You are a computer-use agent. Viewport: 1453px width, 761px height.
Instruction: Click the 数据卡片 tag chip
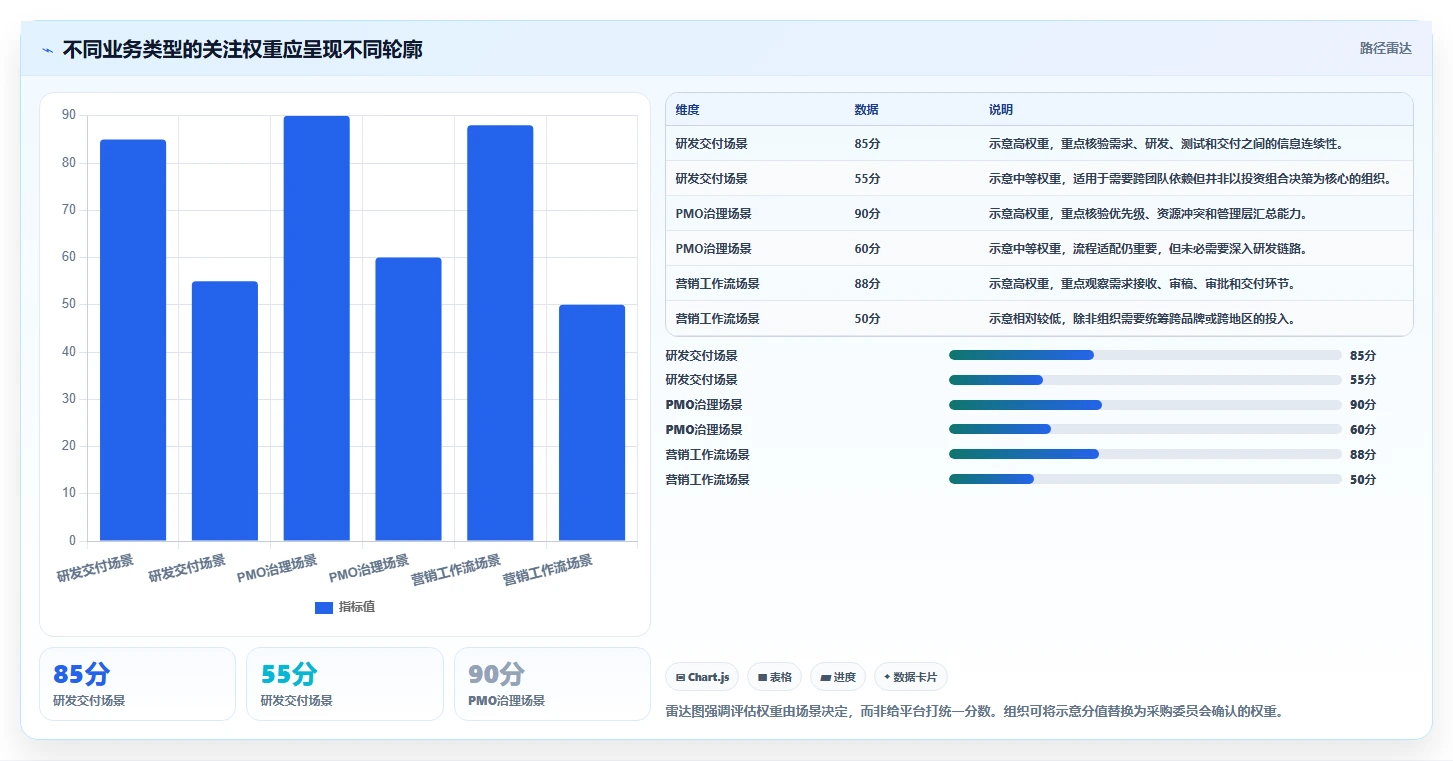click(911, 677)
